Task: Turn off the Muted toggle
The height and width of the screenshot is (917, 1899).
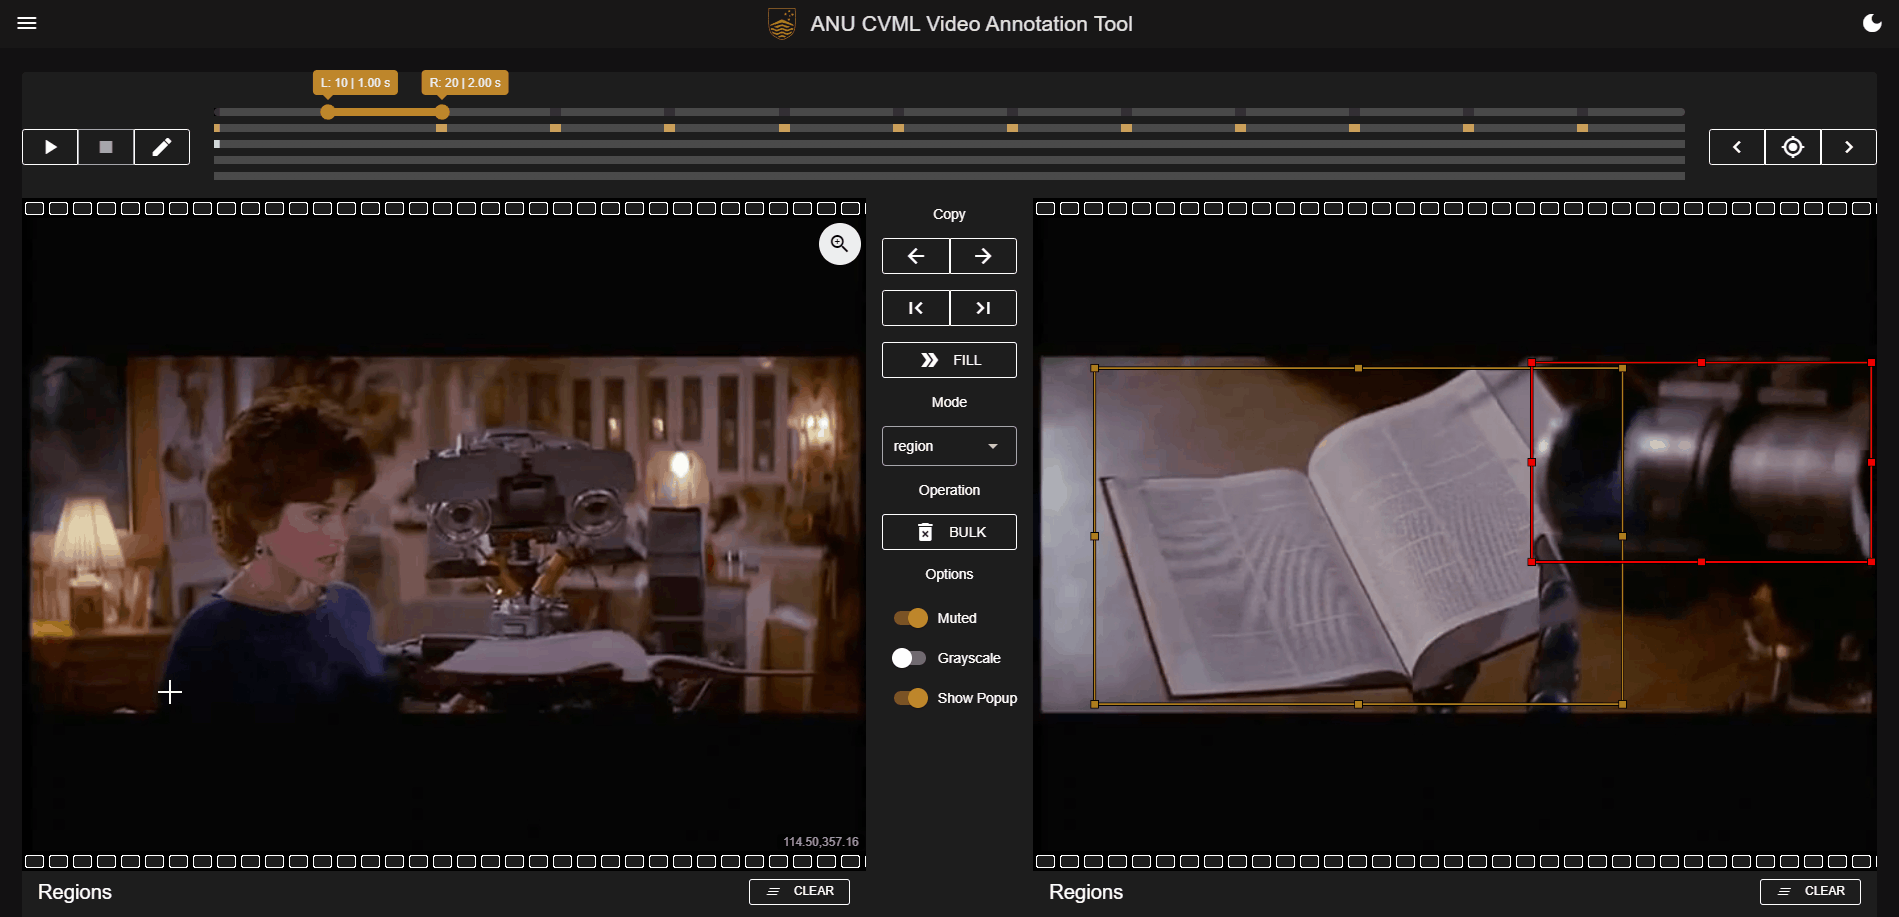Action: pos(911,618)
